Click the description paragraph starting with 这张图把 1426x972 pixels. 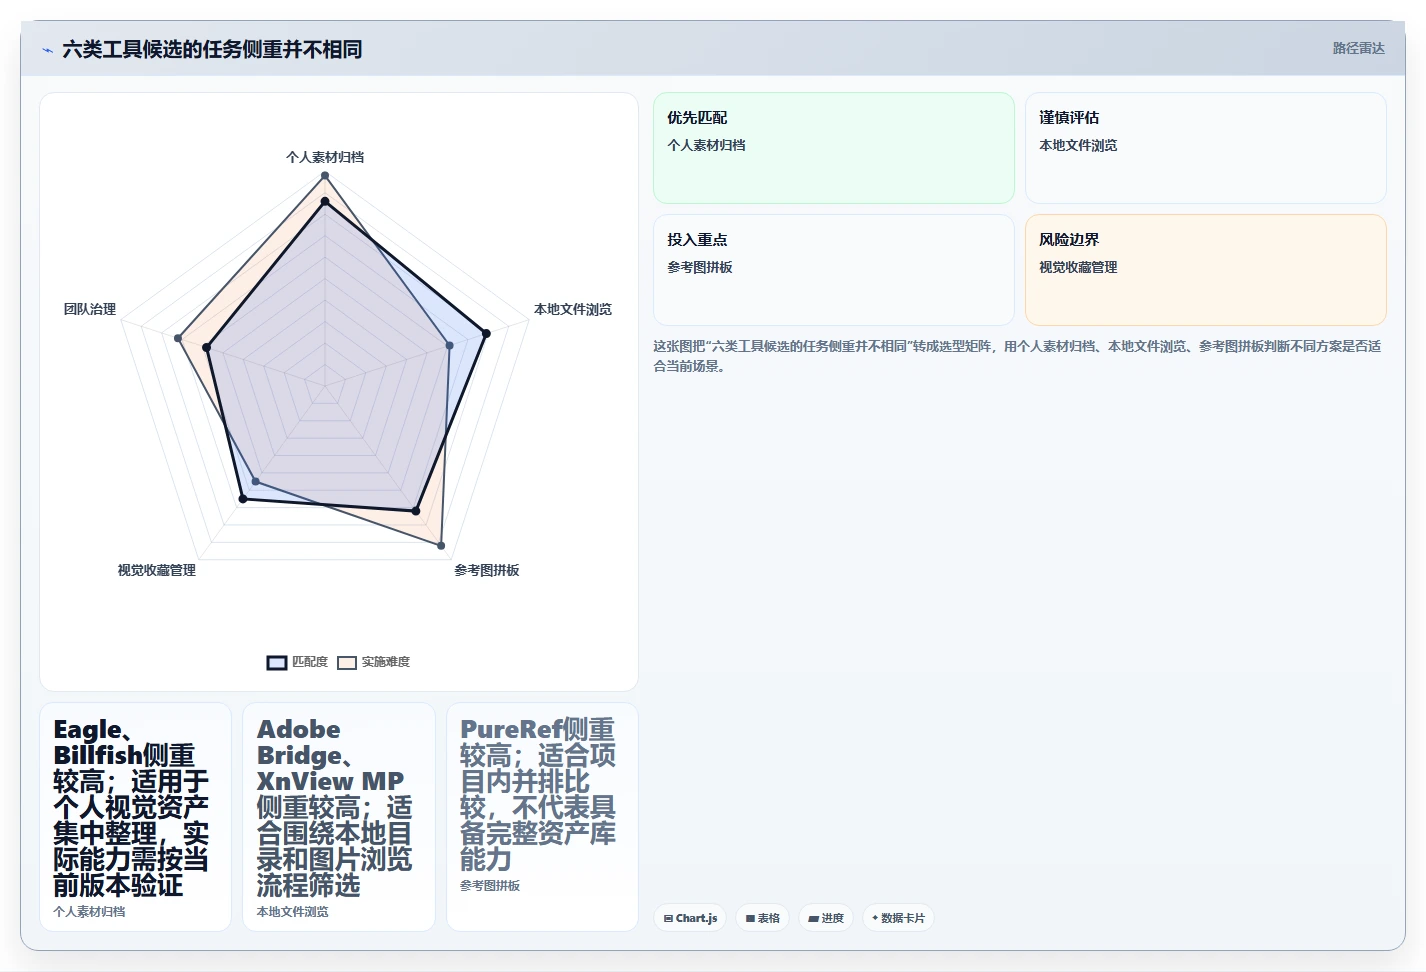click(x=1018, y=356)
